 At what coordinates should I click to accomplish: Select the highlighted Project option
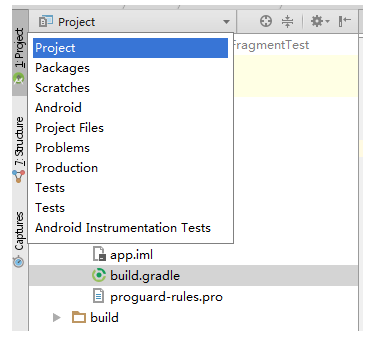tap(130, 48)
